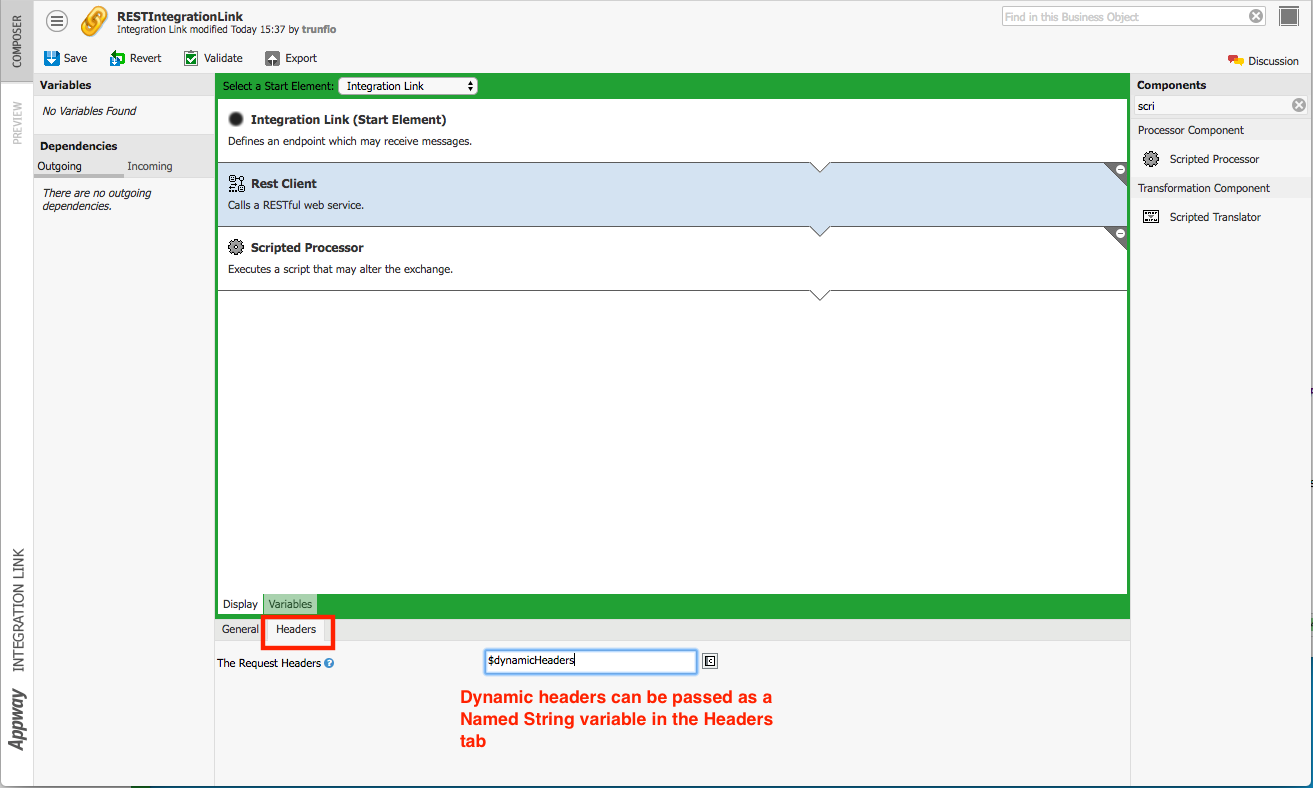Click the Dependencies panel header

tap(125, 146)
